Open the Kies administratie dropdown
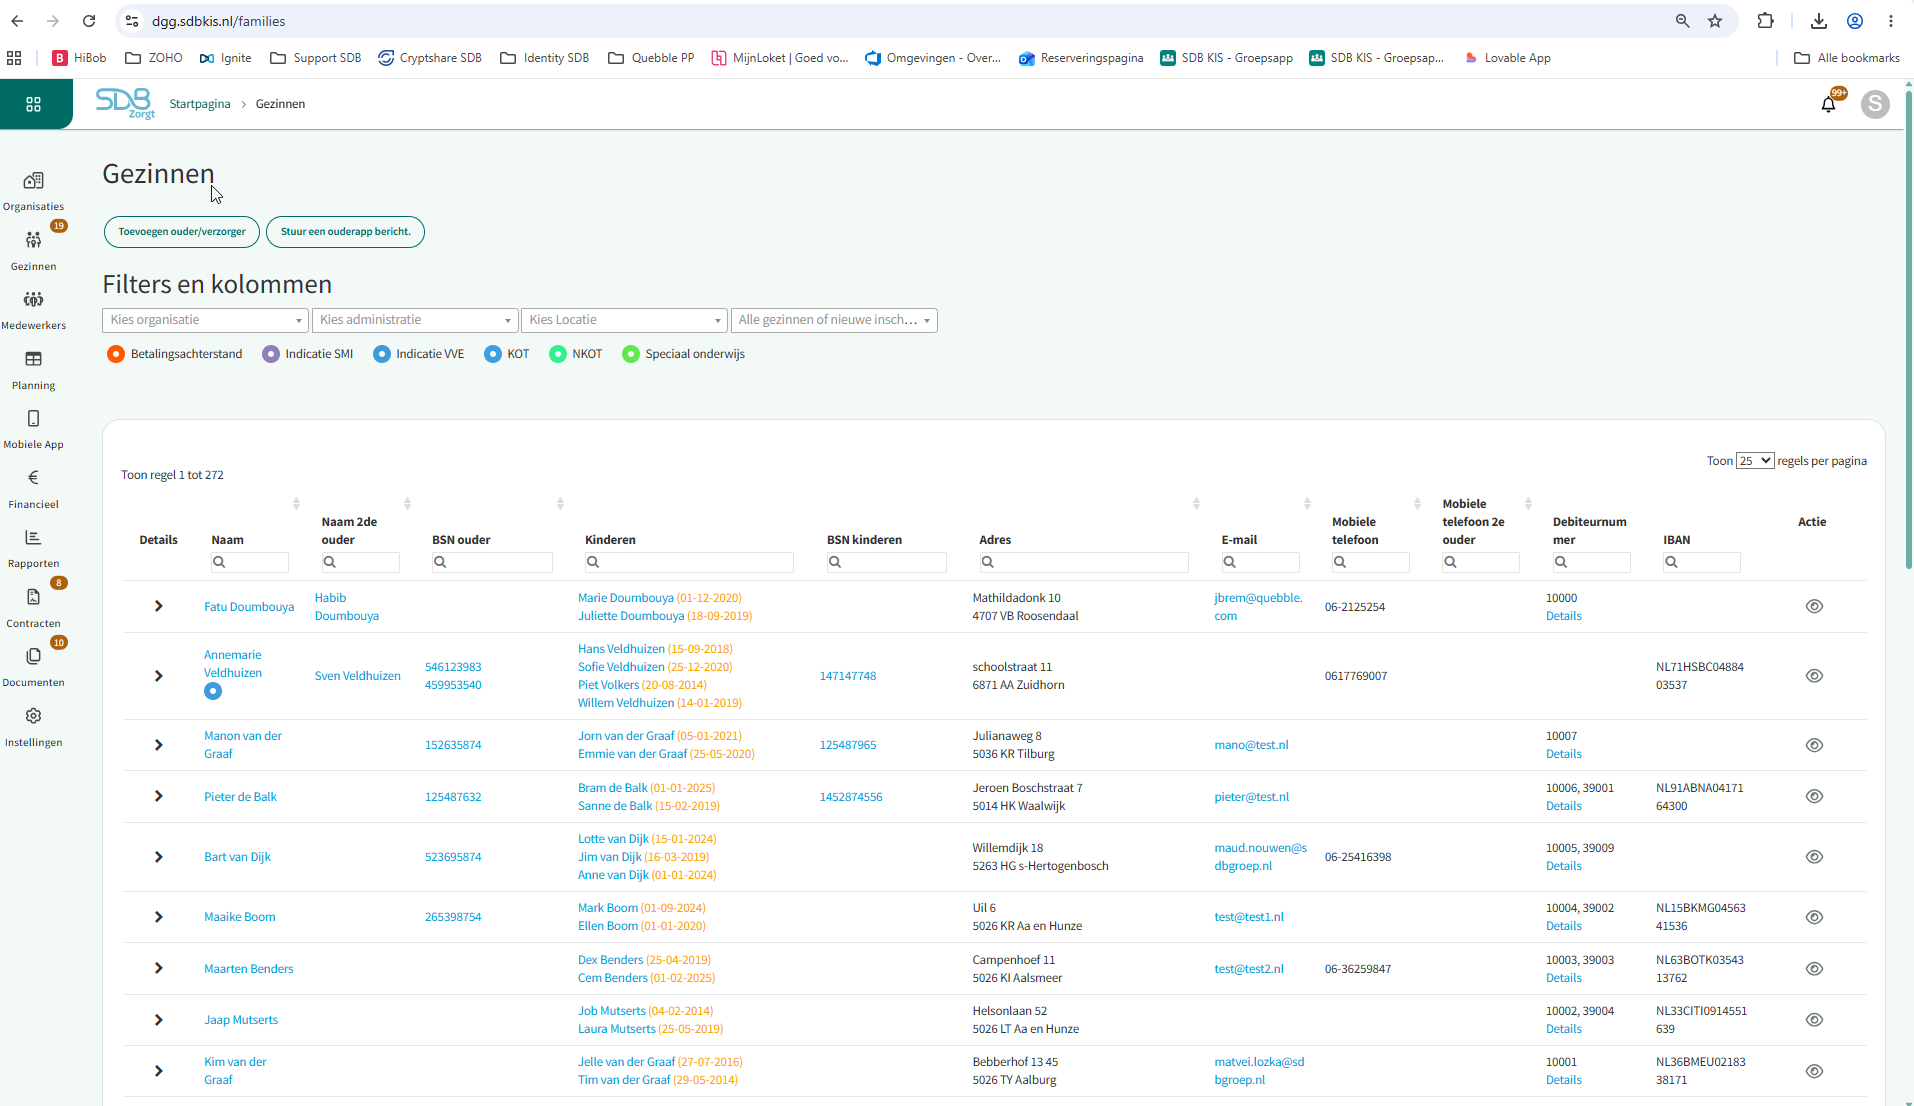The width and height of the screenshot is (1914, 1106). tap(415, 320)
